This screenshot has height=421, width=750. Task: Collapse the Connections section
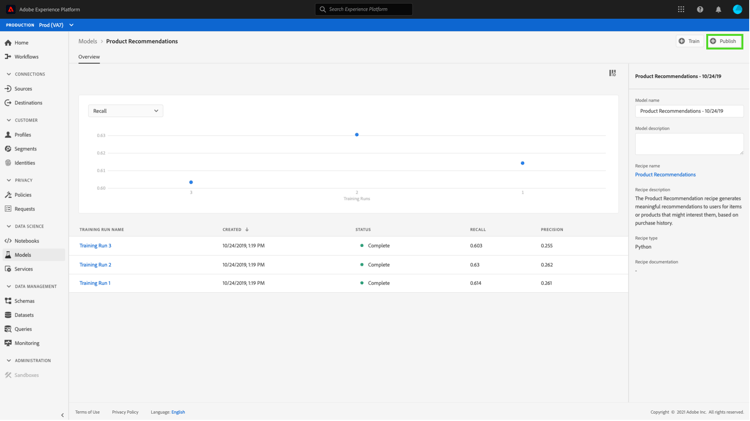pyautogui.click(x=9, y=74)
